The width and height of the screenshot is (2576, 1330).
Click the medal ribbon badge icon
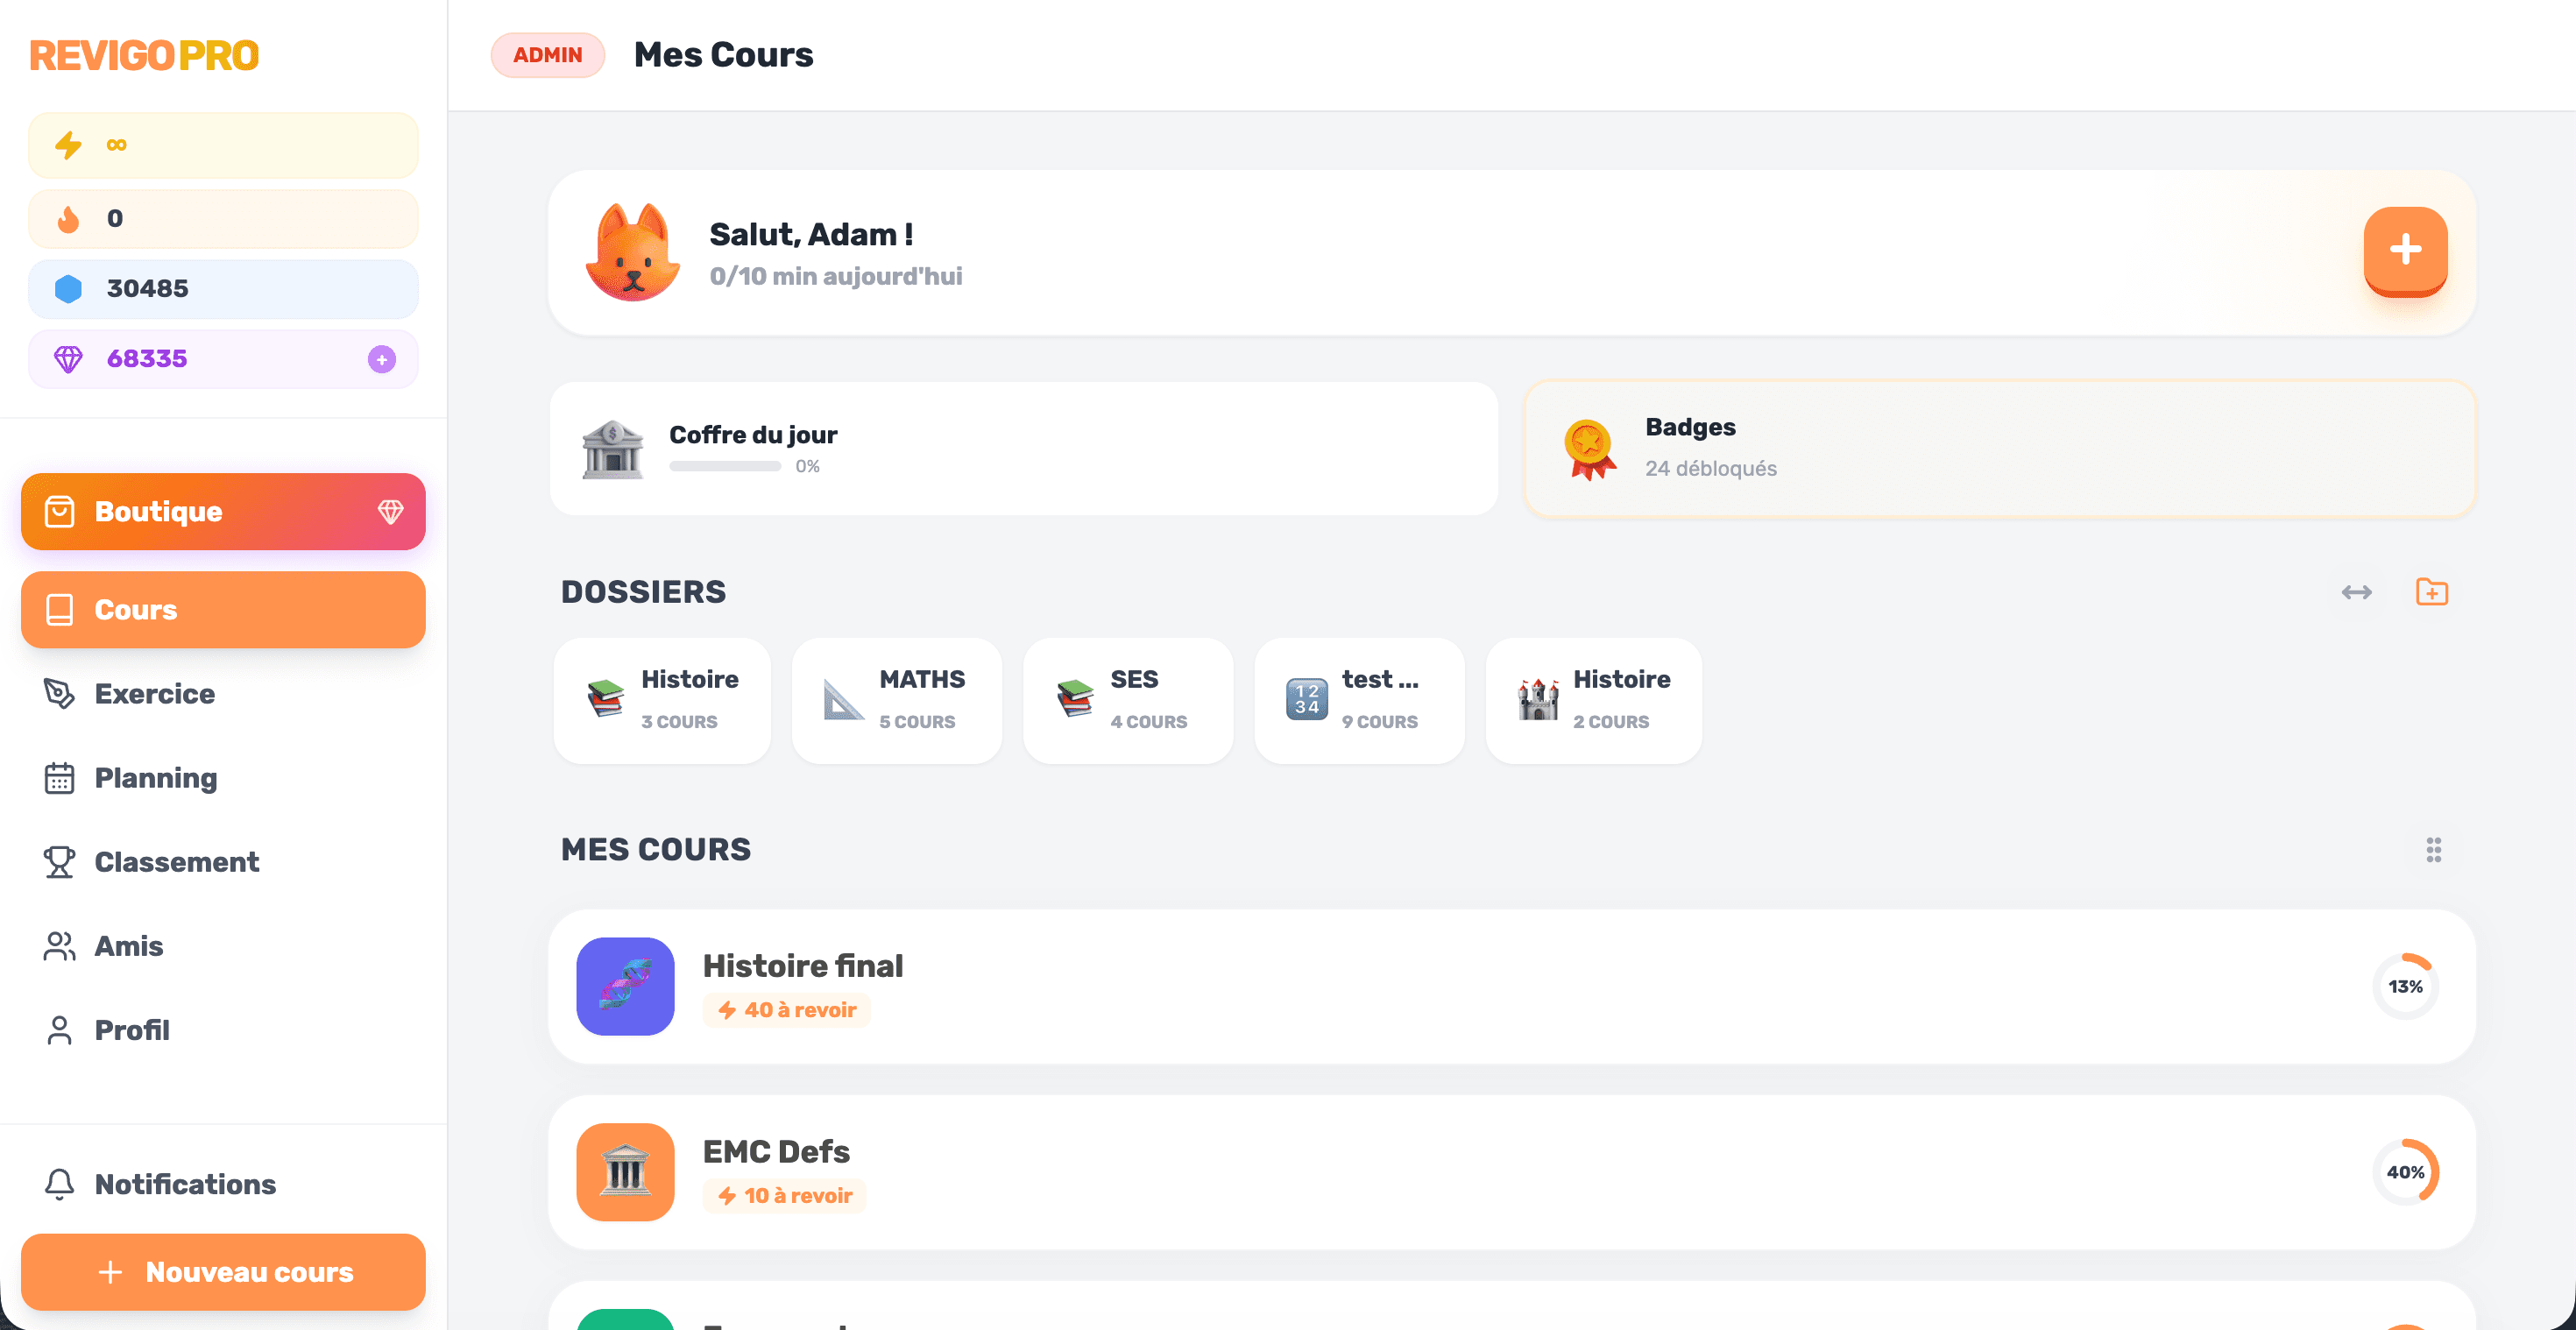[1589, 450]
